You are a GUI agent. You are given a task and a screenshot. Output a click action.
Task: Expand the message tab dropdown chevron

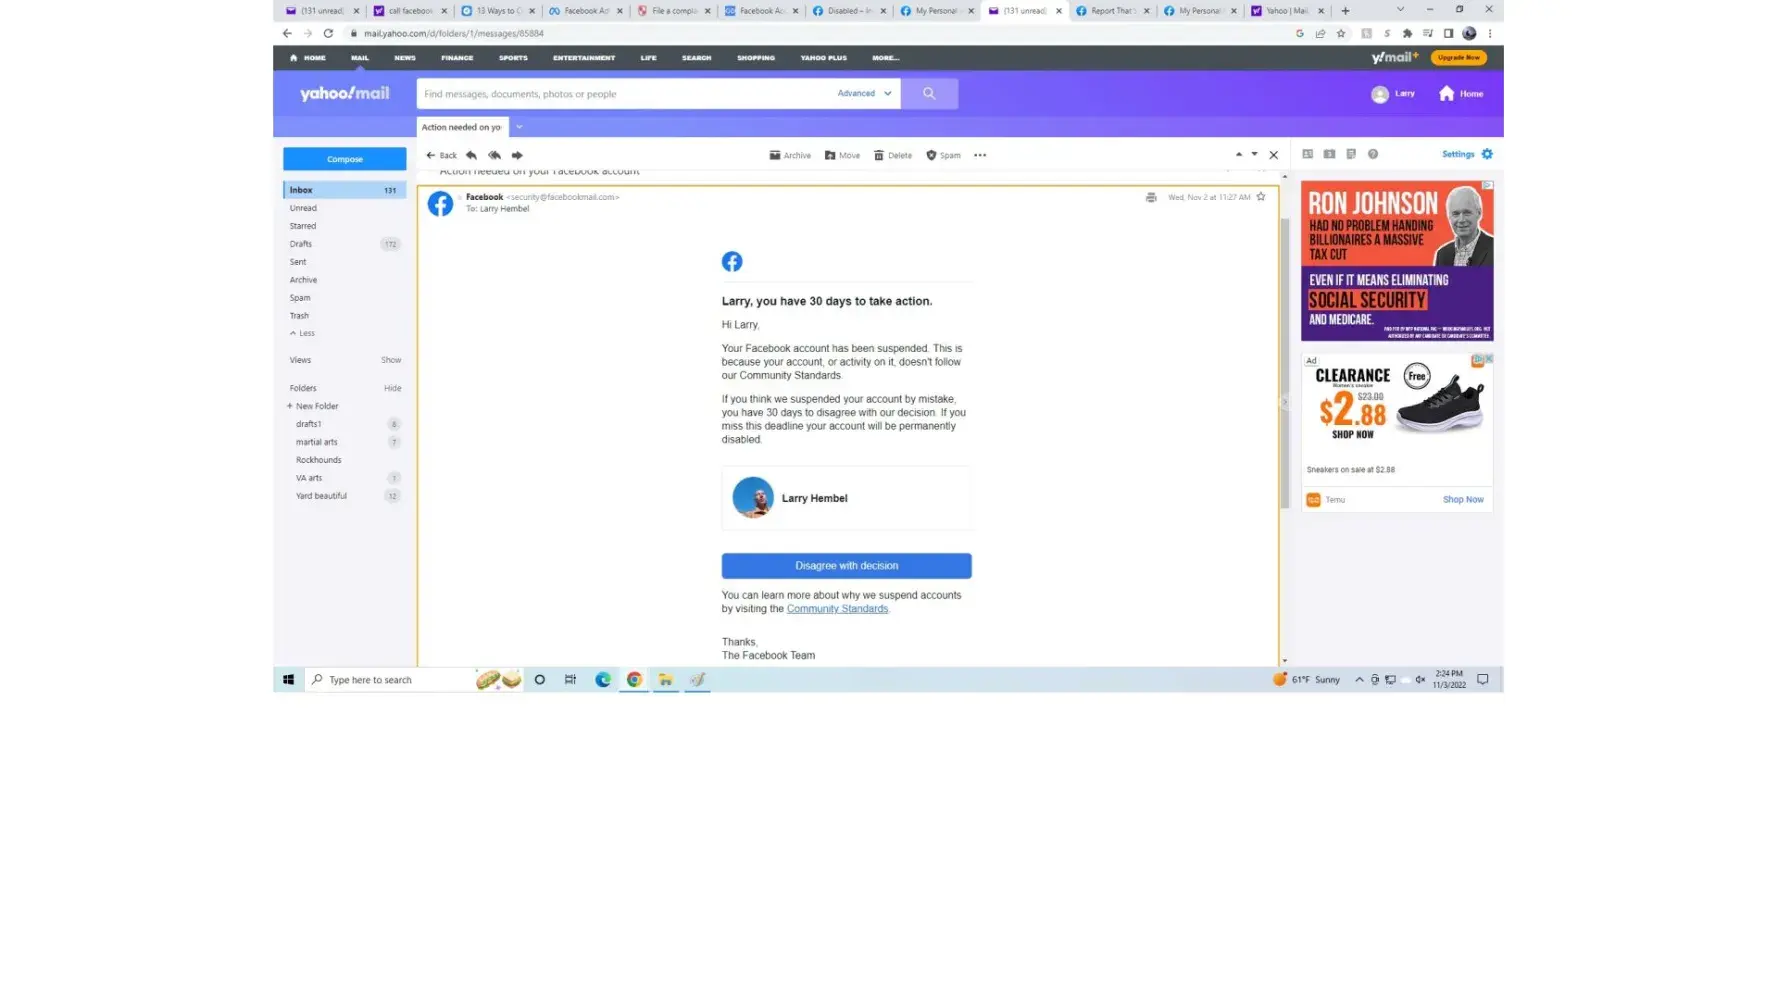[x=519, y=127]
